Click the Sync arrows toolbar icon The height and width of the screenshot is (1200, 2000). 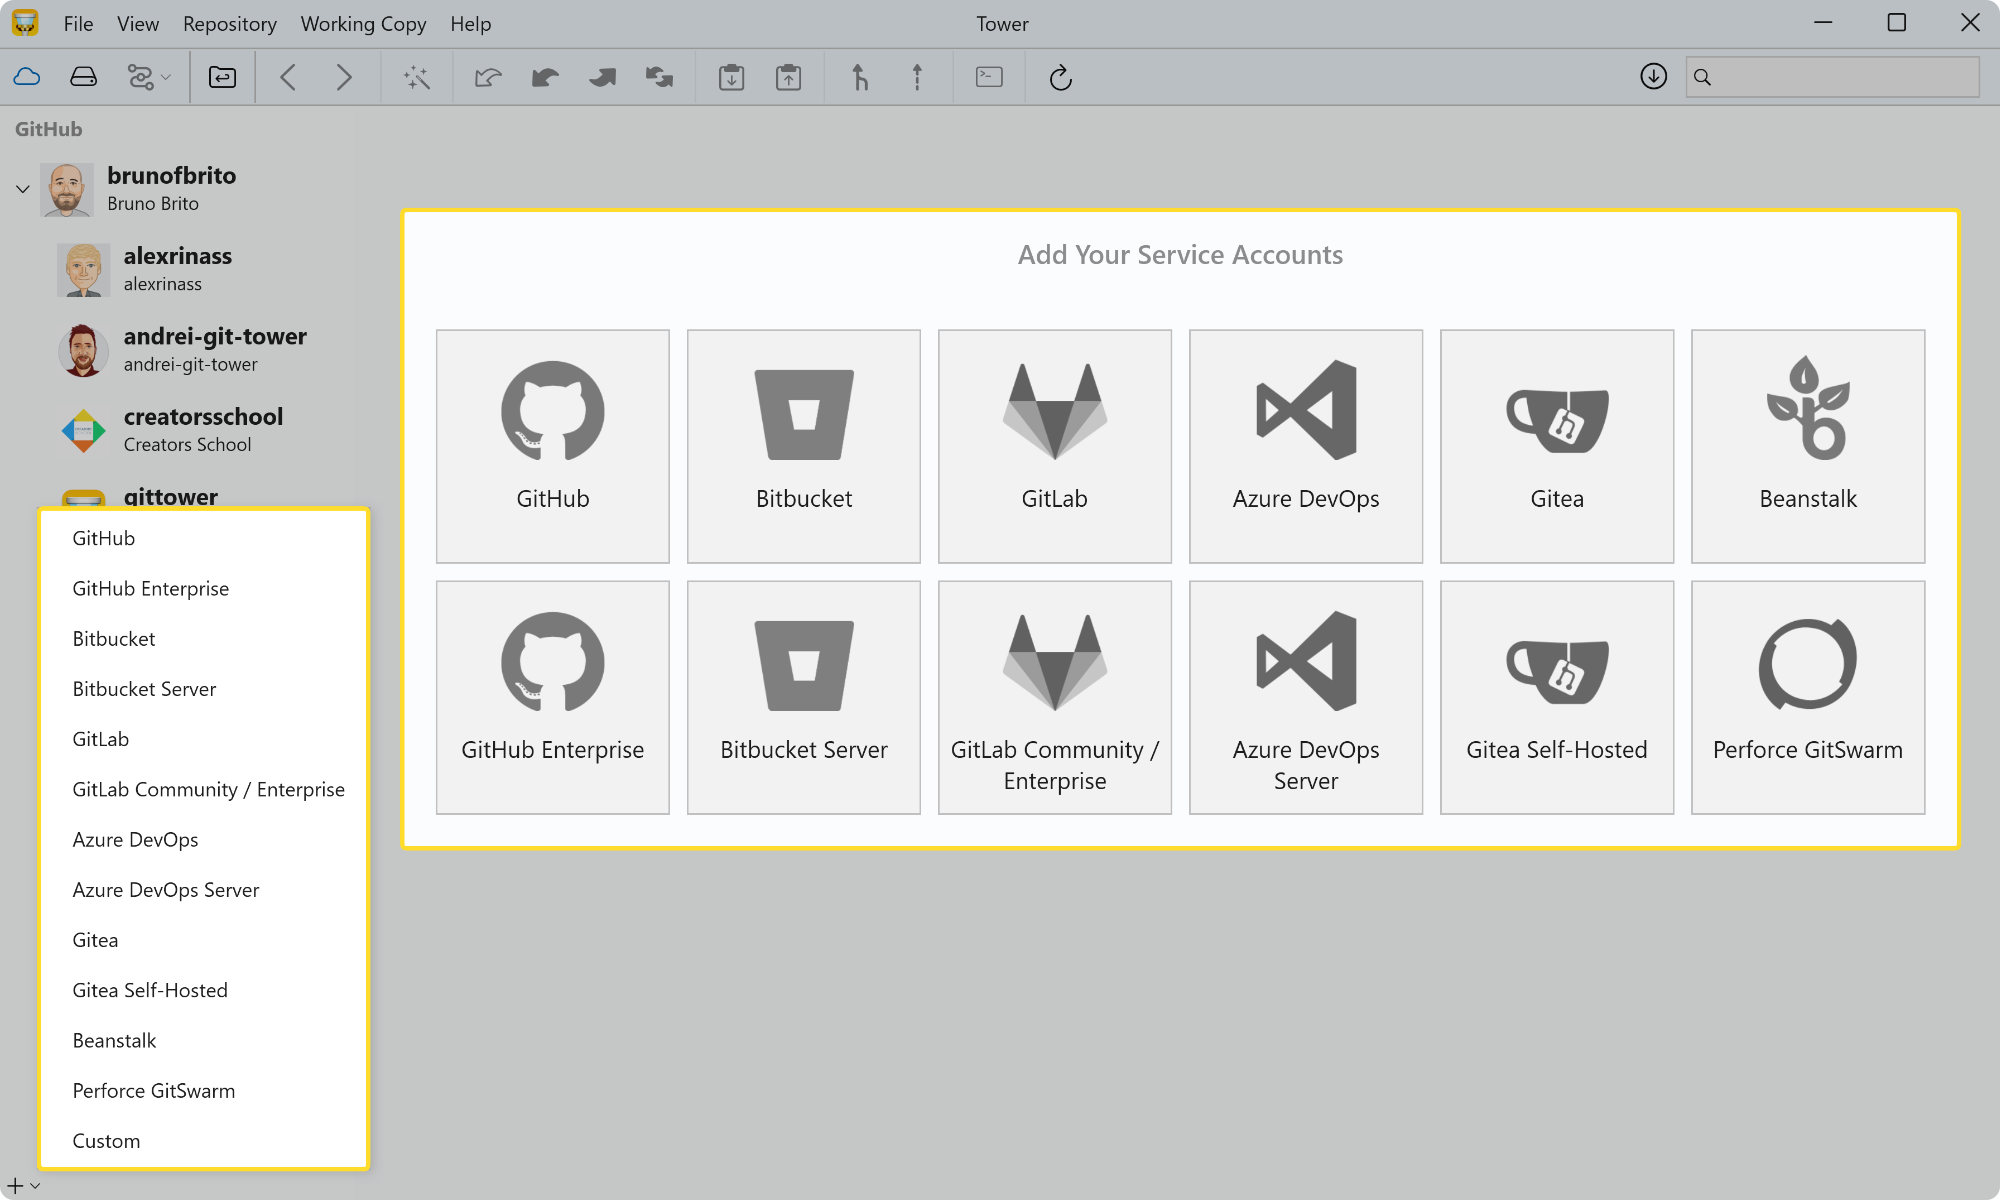pos(659,77)
